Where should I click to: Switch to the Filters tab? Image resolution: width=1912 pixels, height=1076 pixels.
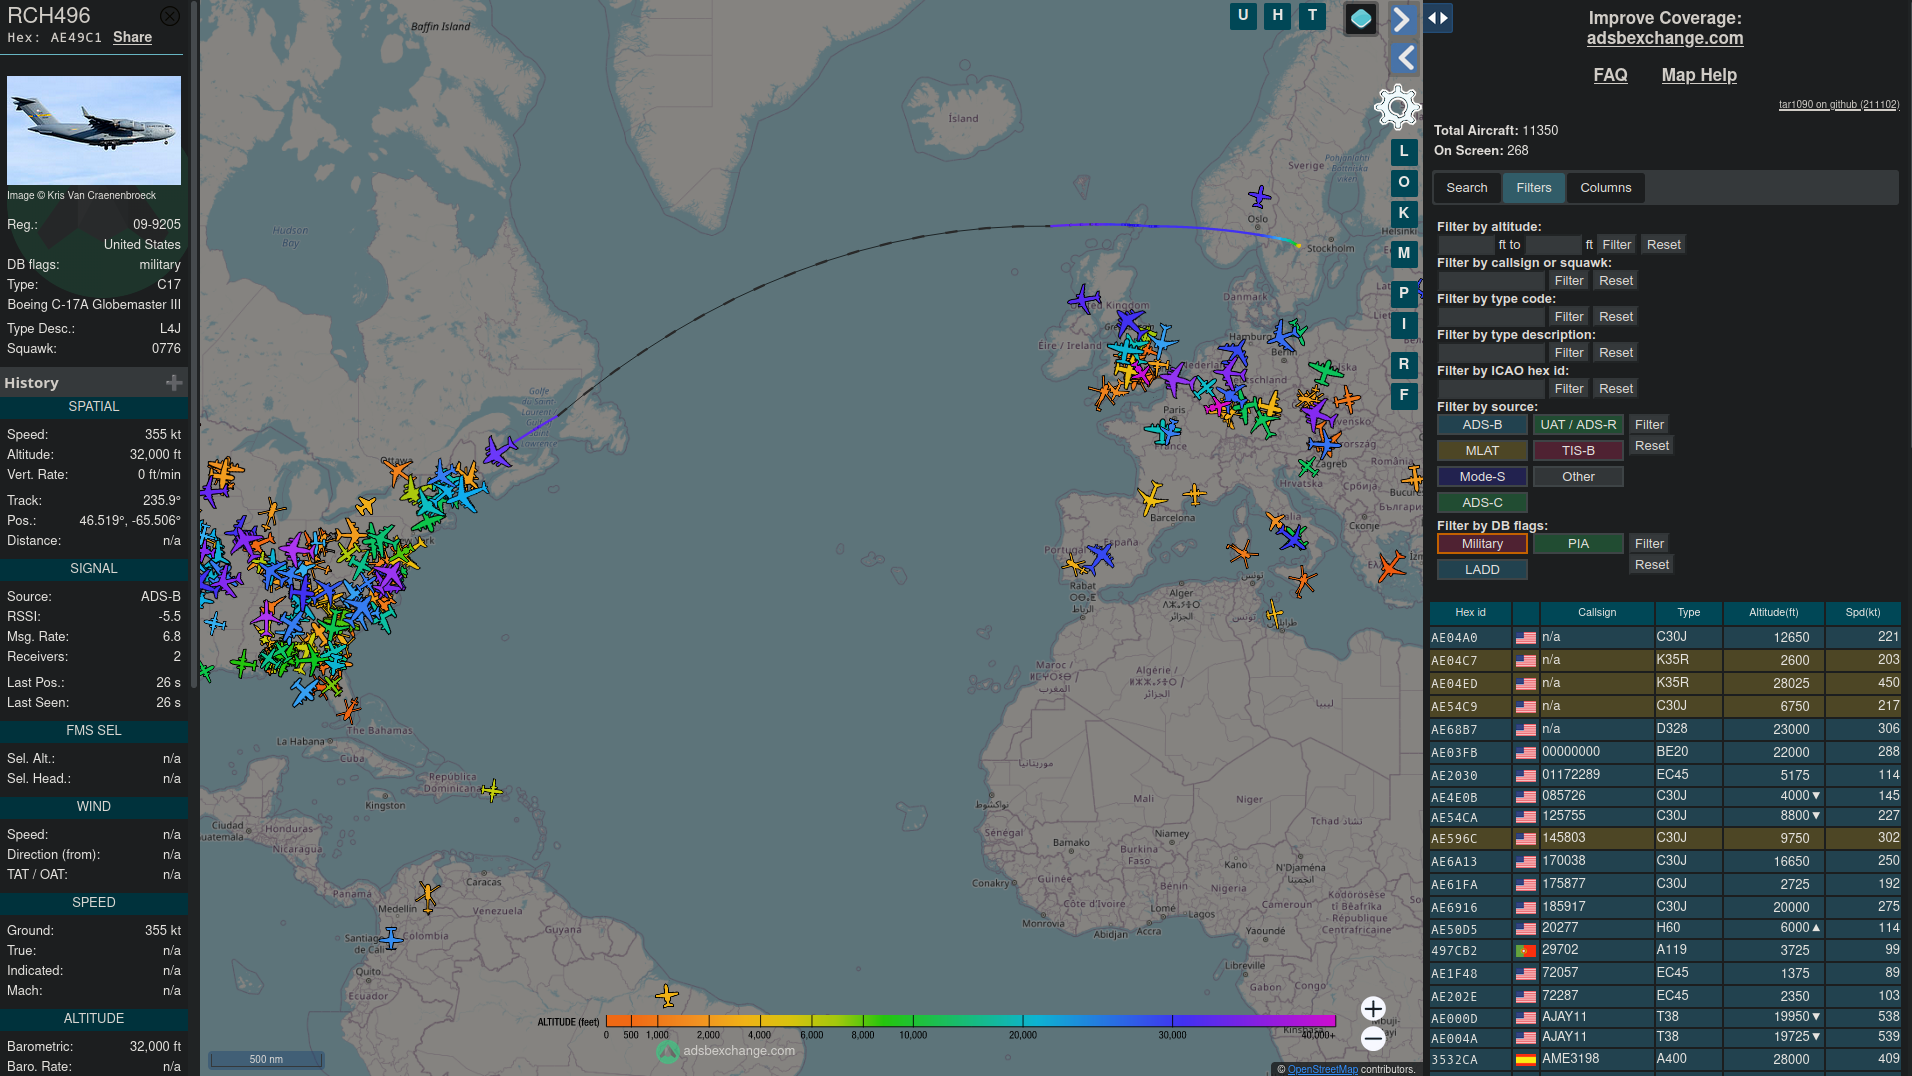(1533, 188)
